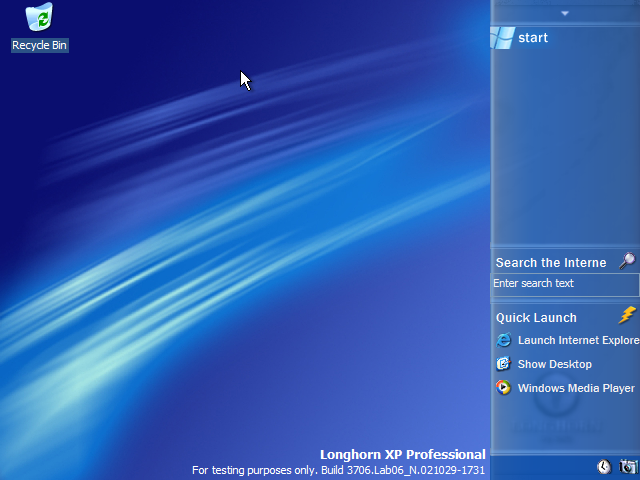The width and height of the screenshot is (640, 480).
Task: Click the Windows Media Player icon
Action: tap(504, 388)
